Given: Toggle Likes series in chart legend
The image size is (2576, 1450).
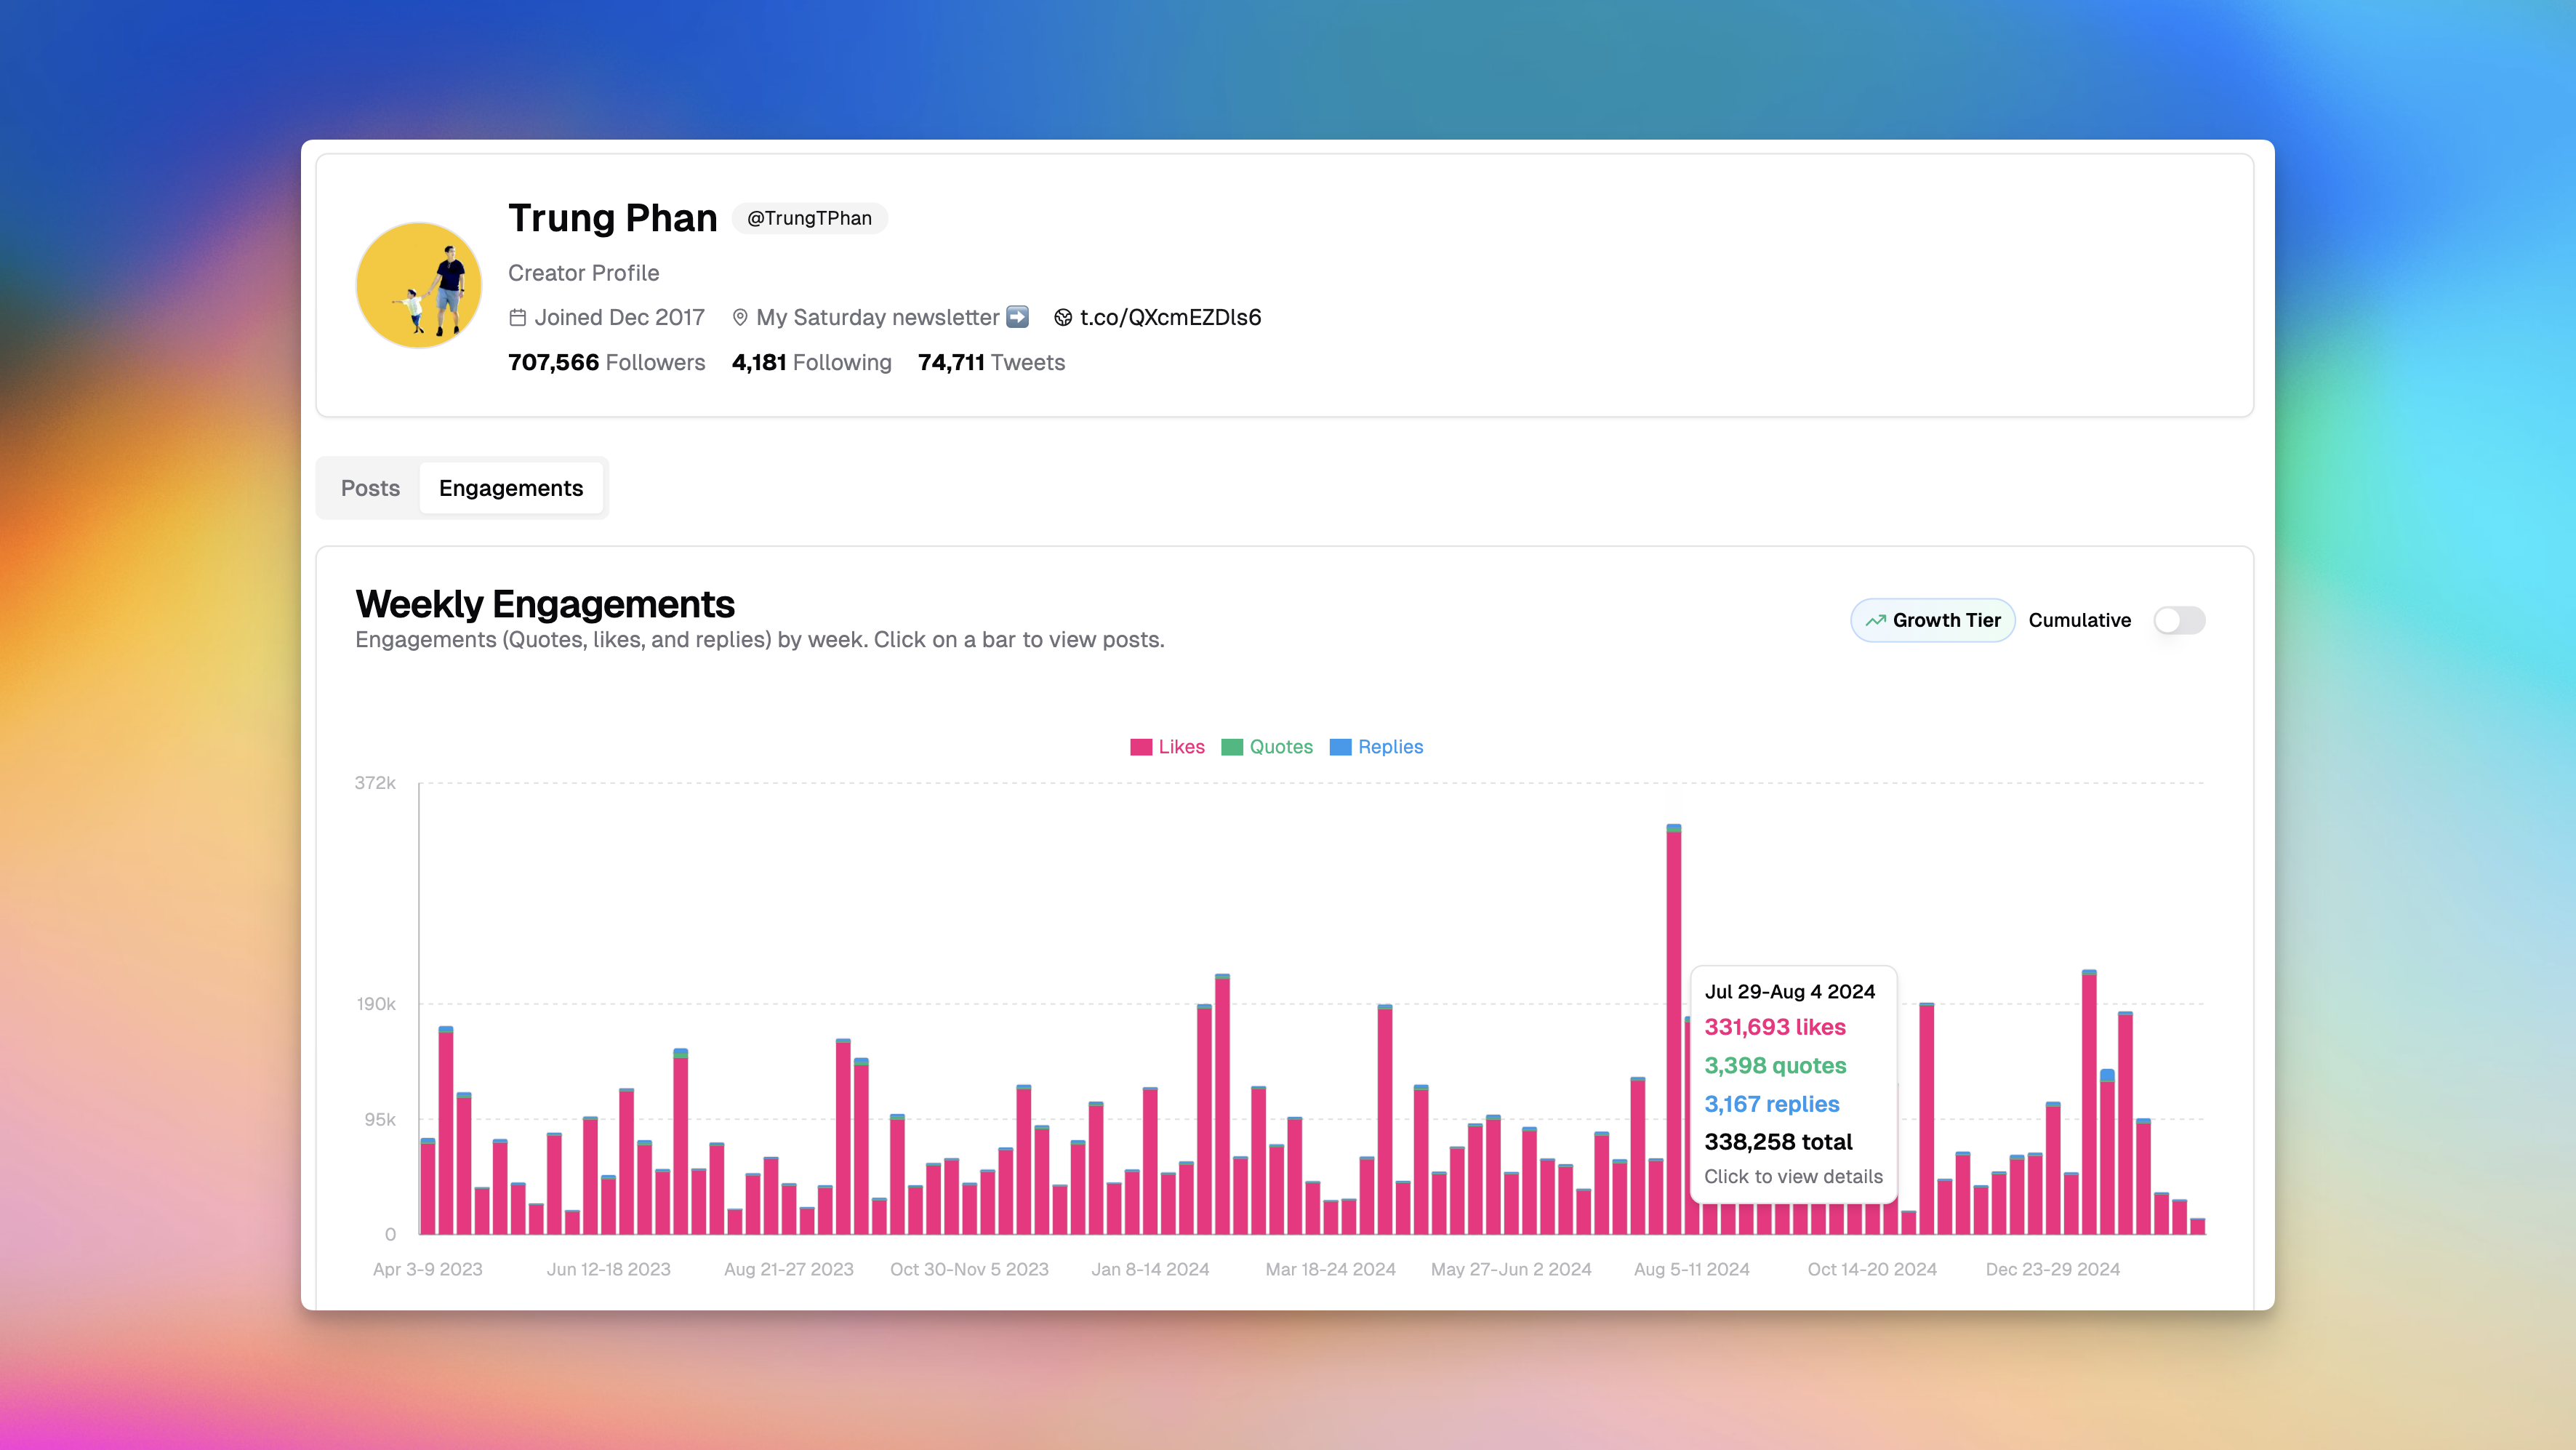Looking at the screenshot, I should point(1167,747).
